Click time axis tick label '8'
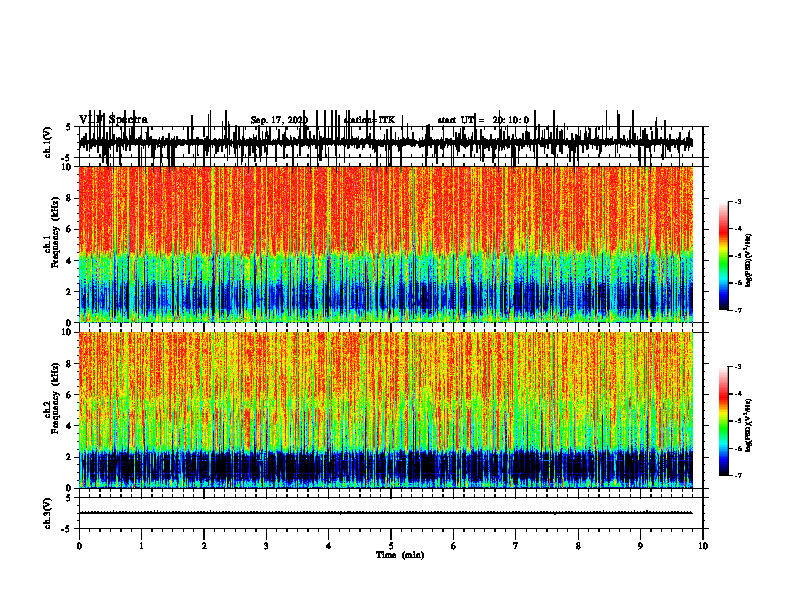 [x=578, y=546]
